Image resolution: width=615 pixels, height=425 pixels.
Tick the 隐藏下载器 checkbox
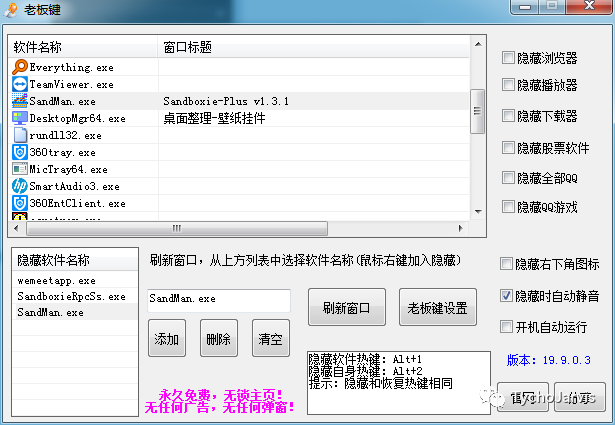pyautogui.click(x=508, y=116)
